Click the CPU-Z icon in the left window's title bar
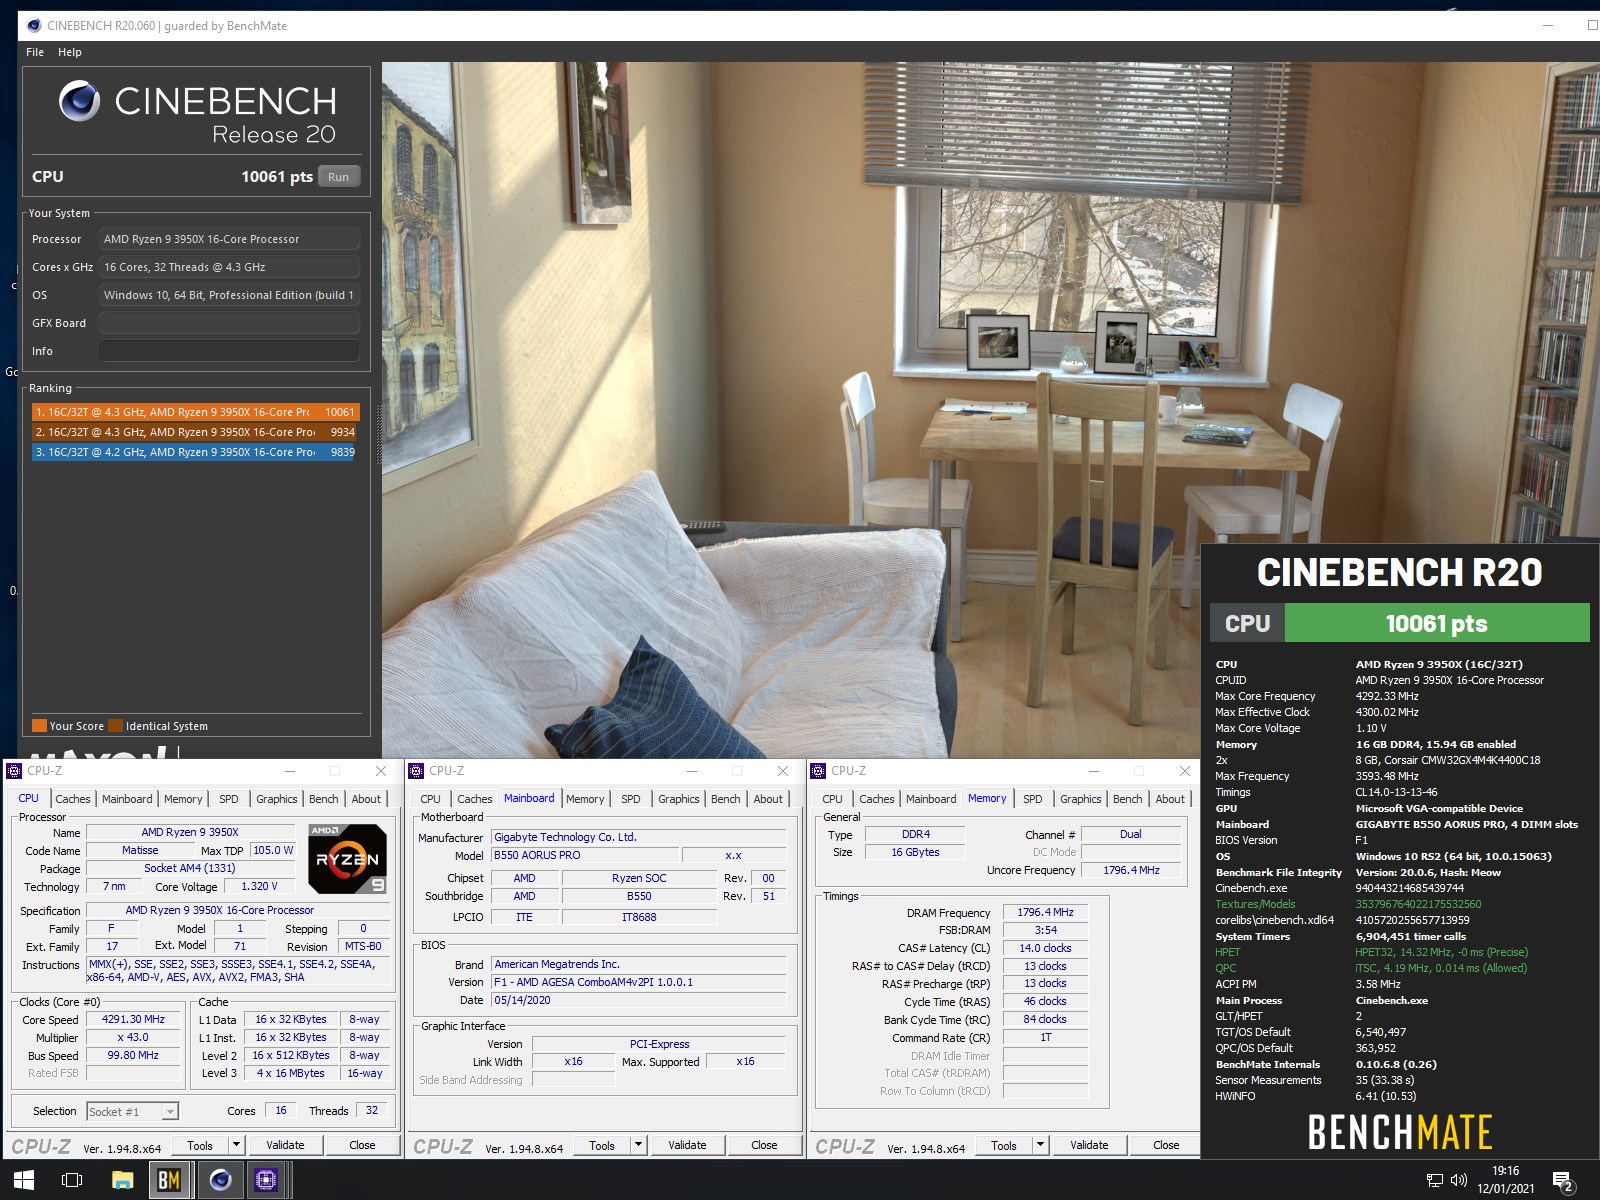The width and height of the screenshot is (1600, 1200). 14,771
